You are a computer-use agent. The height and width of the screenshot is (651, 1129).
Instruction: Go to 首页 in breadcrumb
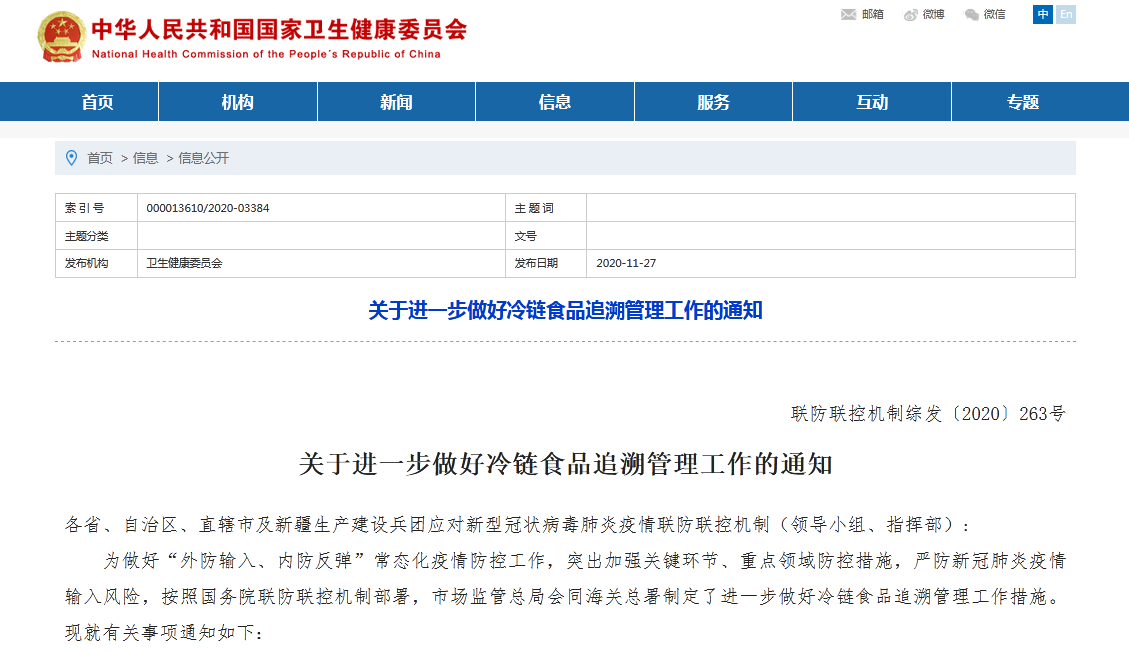coord(100,158)
